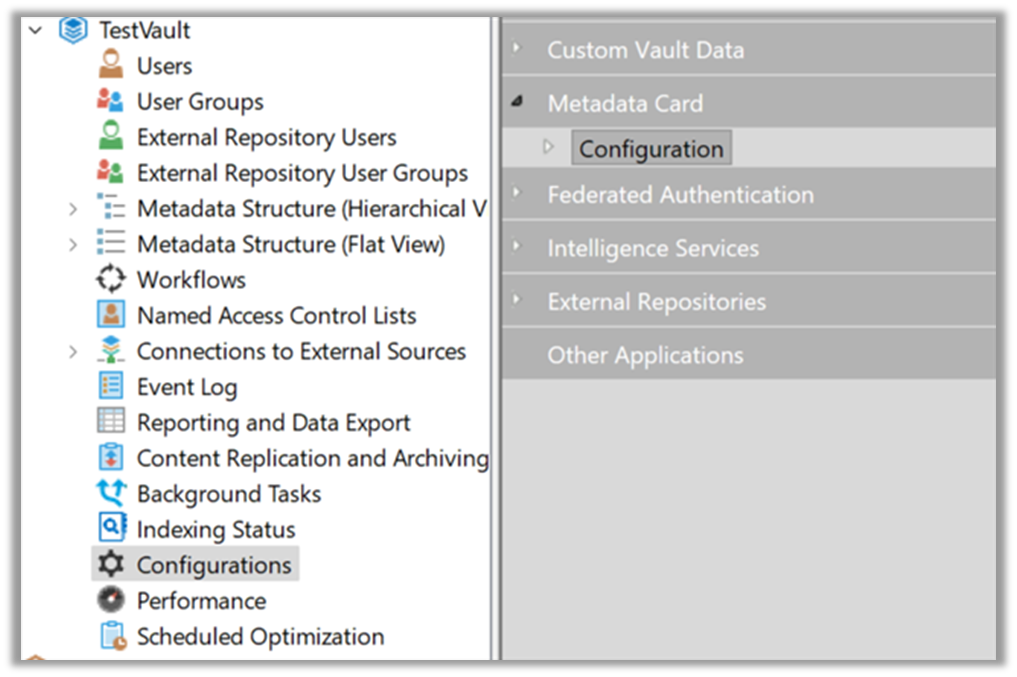Select Metadata Structure (Flat View) label
The width and height of the screenshot is (1017, 677).
[291, 244]
